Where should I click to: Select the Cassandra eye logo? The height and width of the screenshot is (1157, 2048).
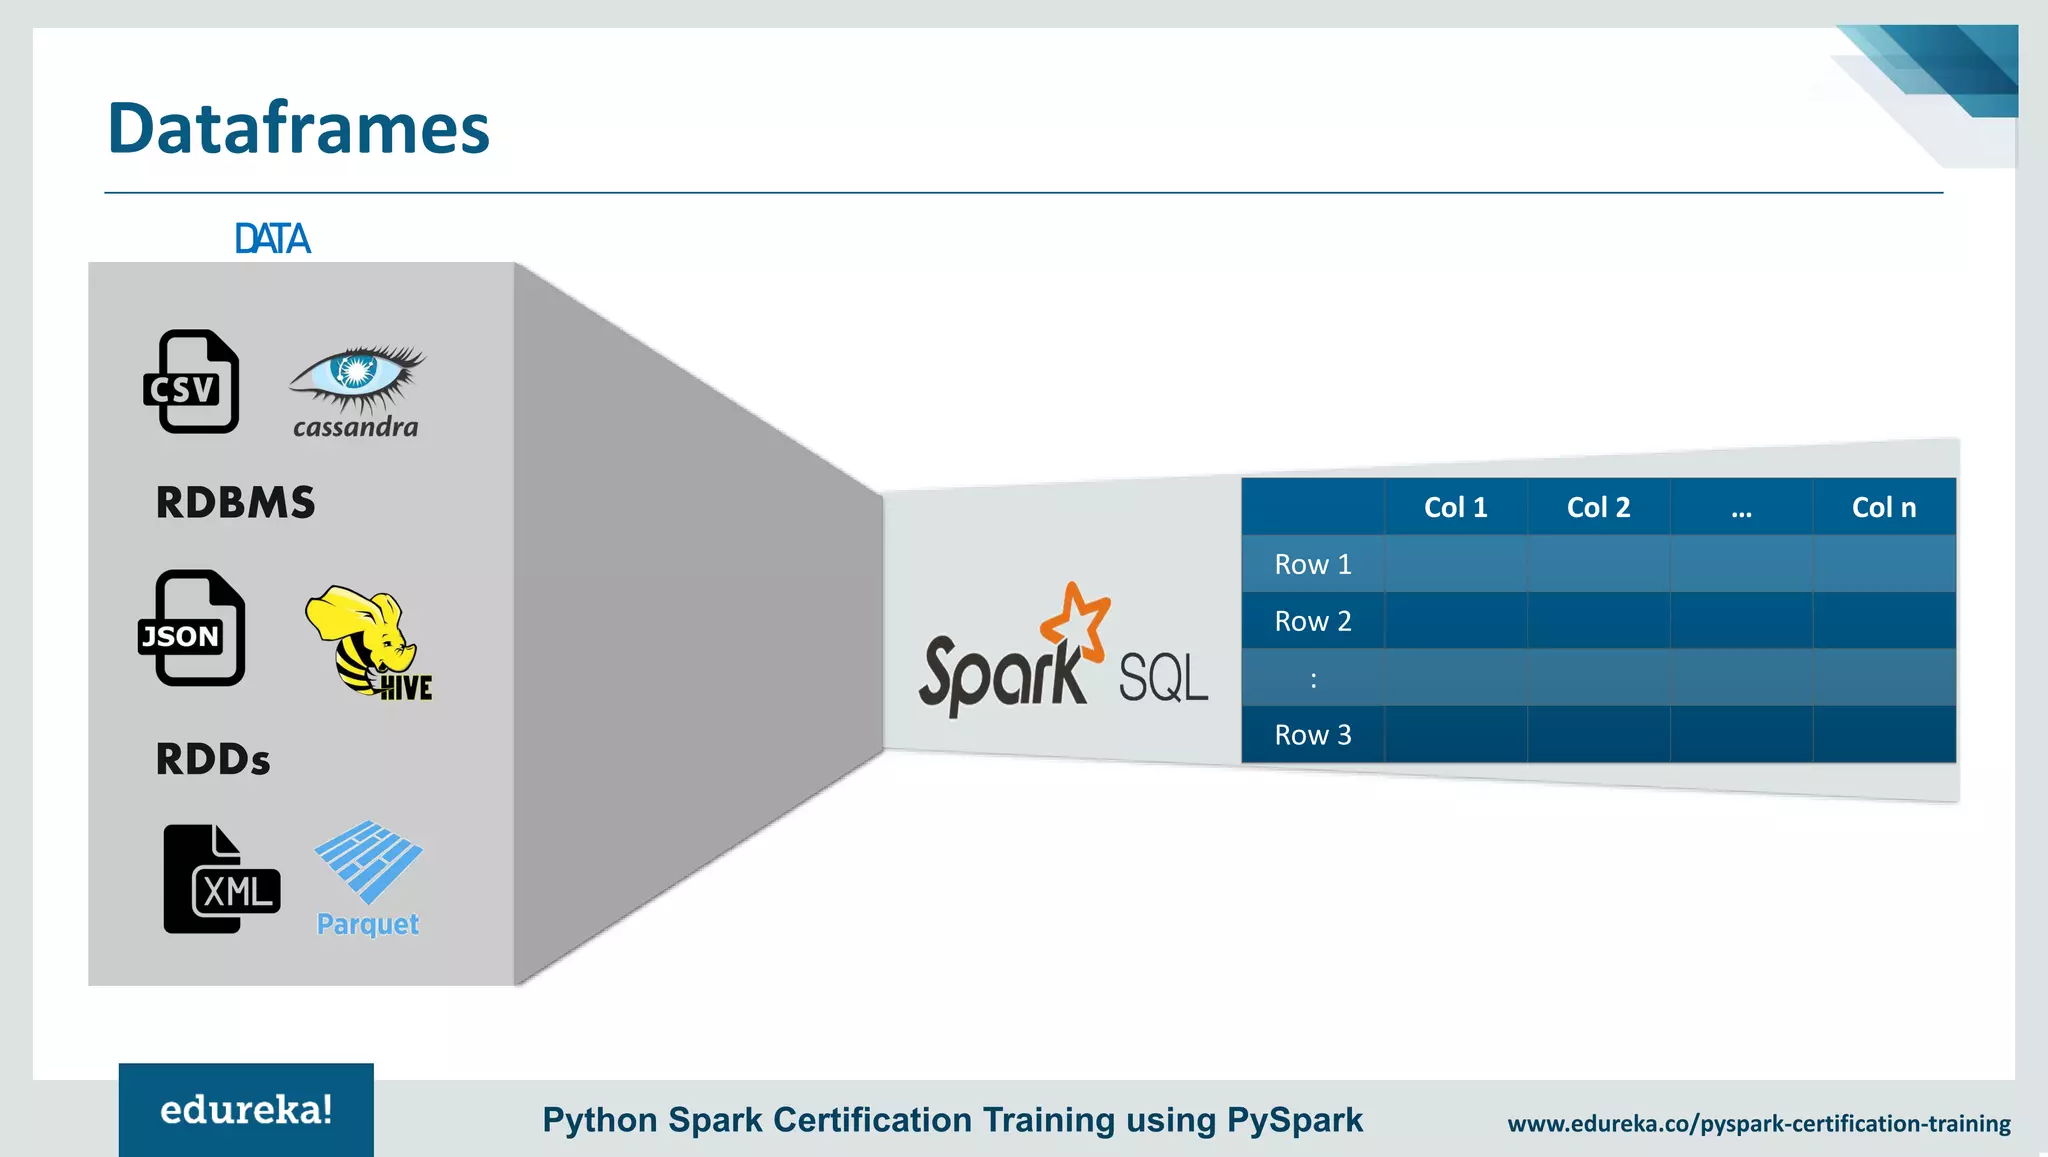[357, 391]
